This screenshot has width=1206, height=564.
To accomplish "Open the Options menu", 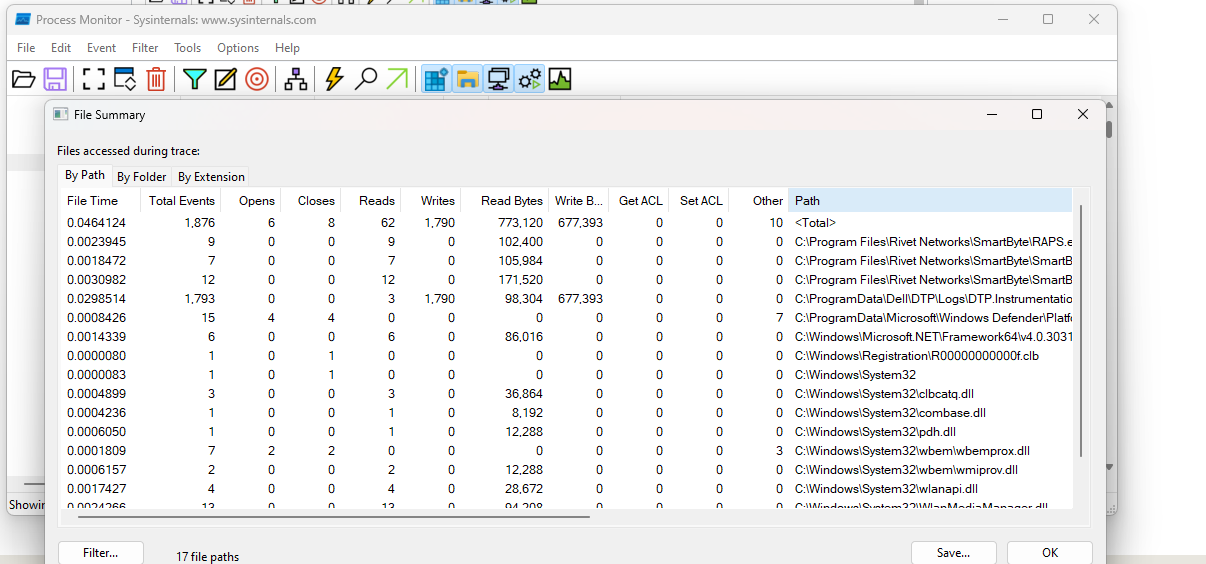I will 238,48.
